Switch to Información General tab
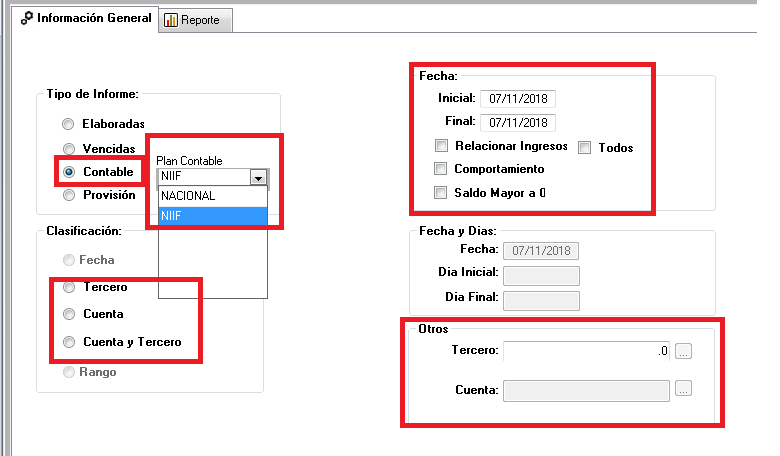The width and height of the screenshot is (780, 456). point(86,19)
